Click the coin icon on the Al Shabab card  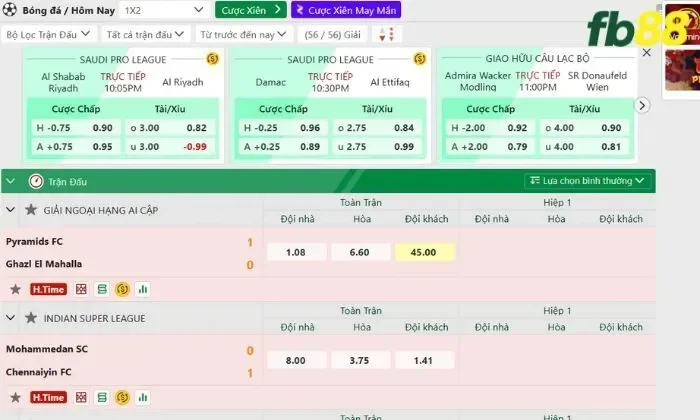click(x=211, y=59)
